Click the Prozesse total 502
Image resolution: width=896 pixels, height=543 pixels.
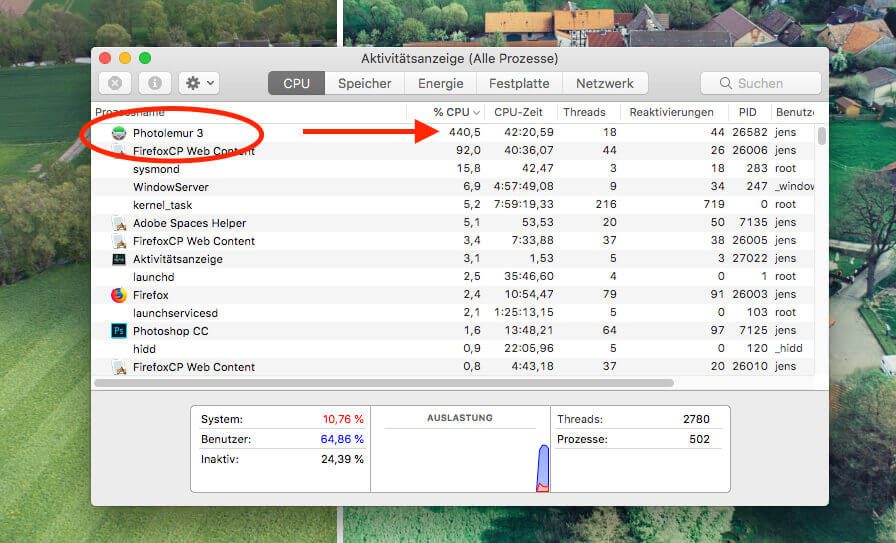click(699, 440)
